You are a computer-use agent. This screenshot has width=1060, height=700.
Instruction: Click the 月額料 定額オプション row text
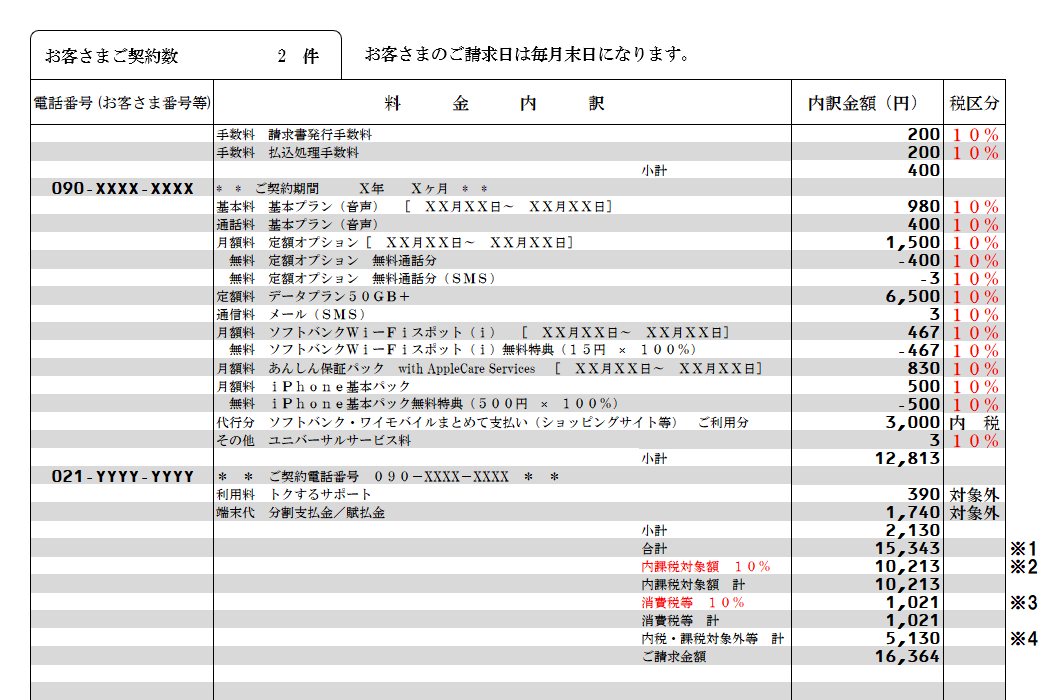[394, 242]
